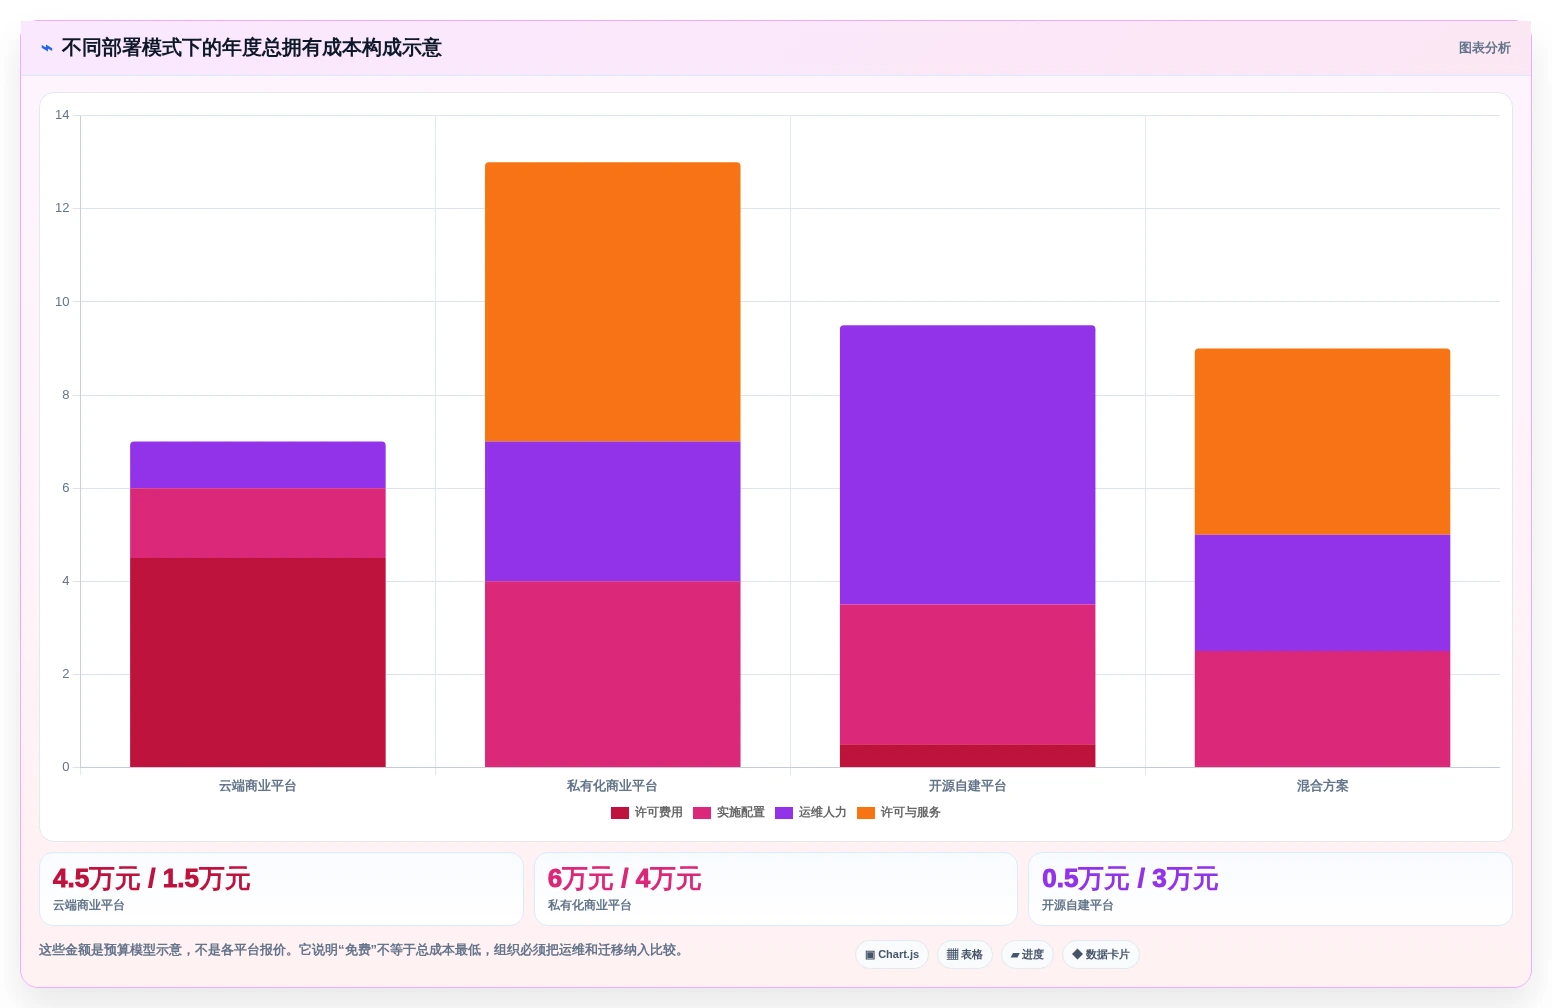Open the 6万元 / 4万元 data card

(x=776, y=889)
